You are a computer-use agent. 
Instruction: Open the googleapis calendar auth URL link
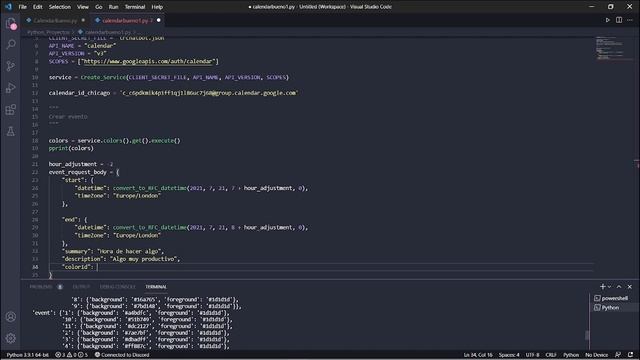pyautogui.click(x=149, y=61)
